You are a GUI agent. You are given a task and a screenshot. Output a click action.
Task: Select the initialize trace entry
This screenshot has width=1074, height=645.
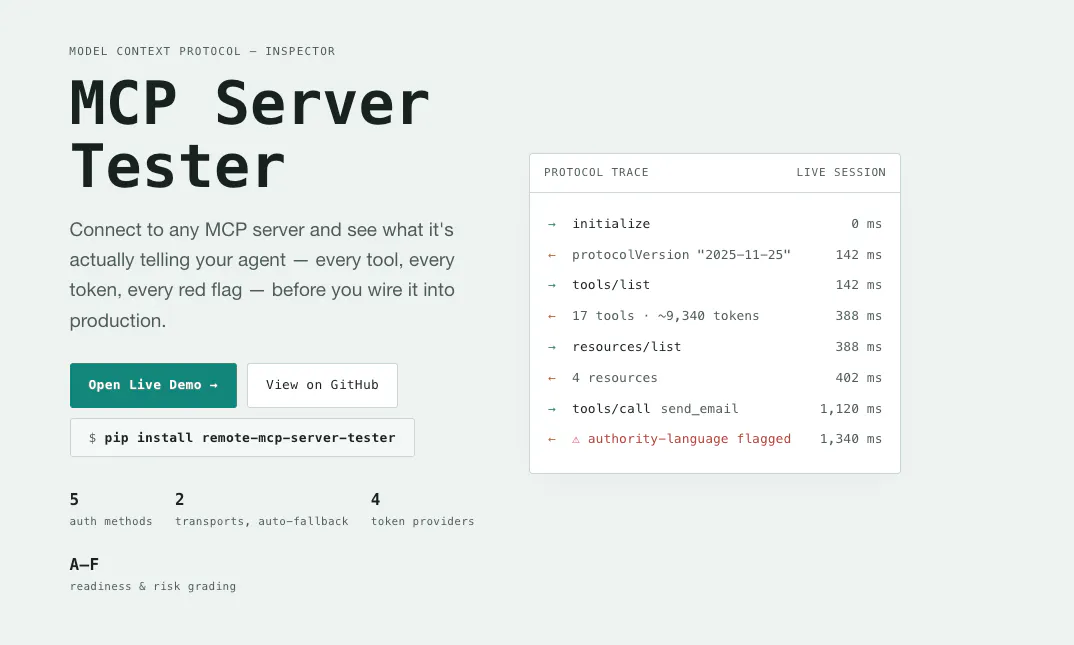611,224
